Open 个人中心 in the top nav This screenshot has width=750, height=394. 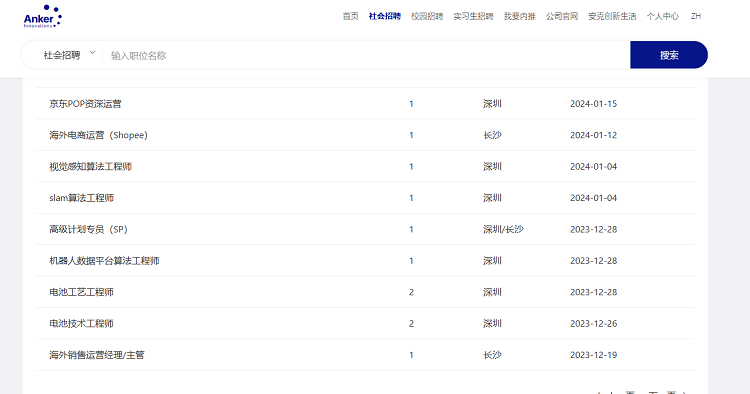pyautogui.click(x=662, y=16)
